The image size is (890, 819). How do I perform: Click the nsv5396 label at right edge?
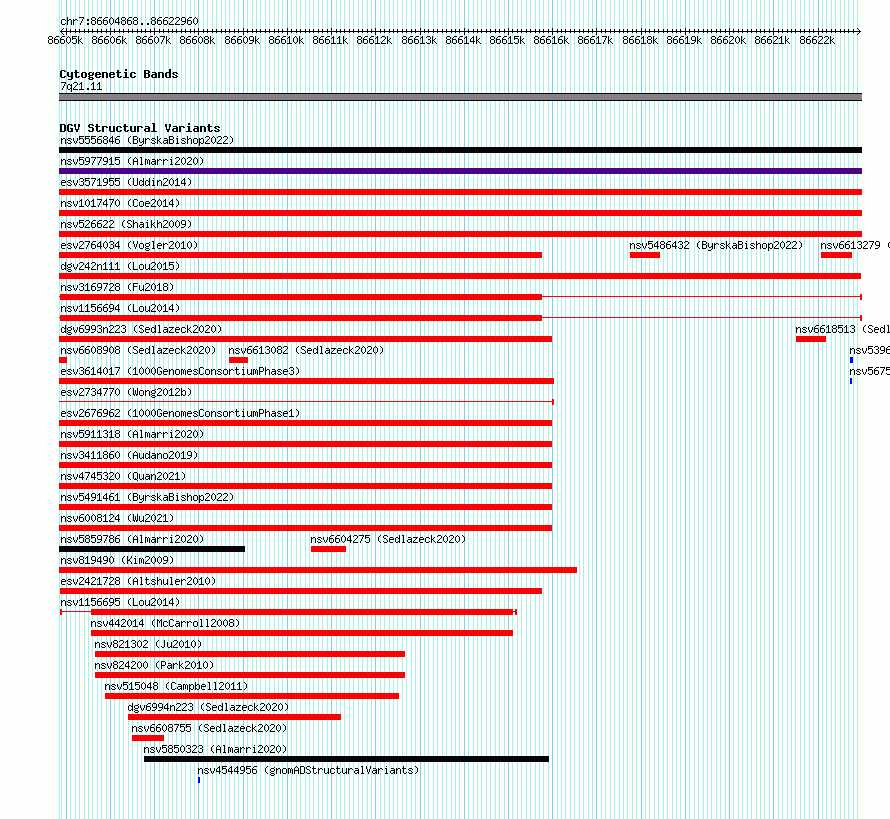(870, 350)
